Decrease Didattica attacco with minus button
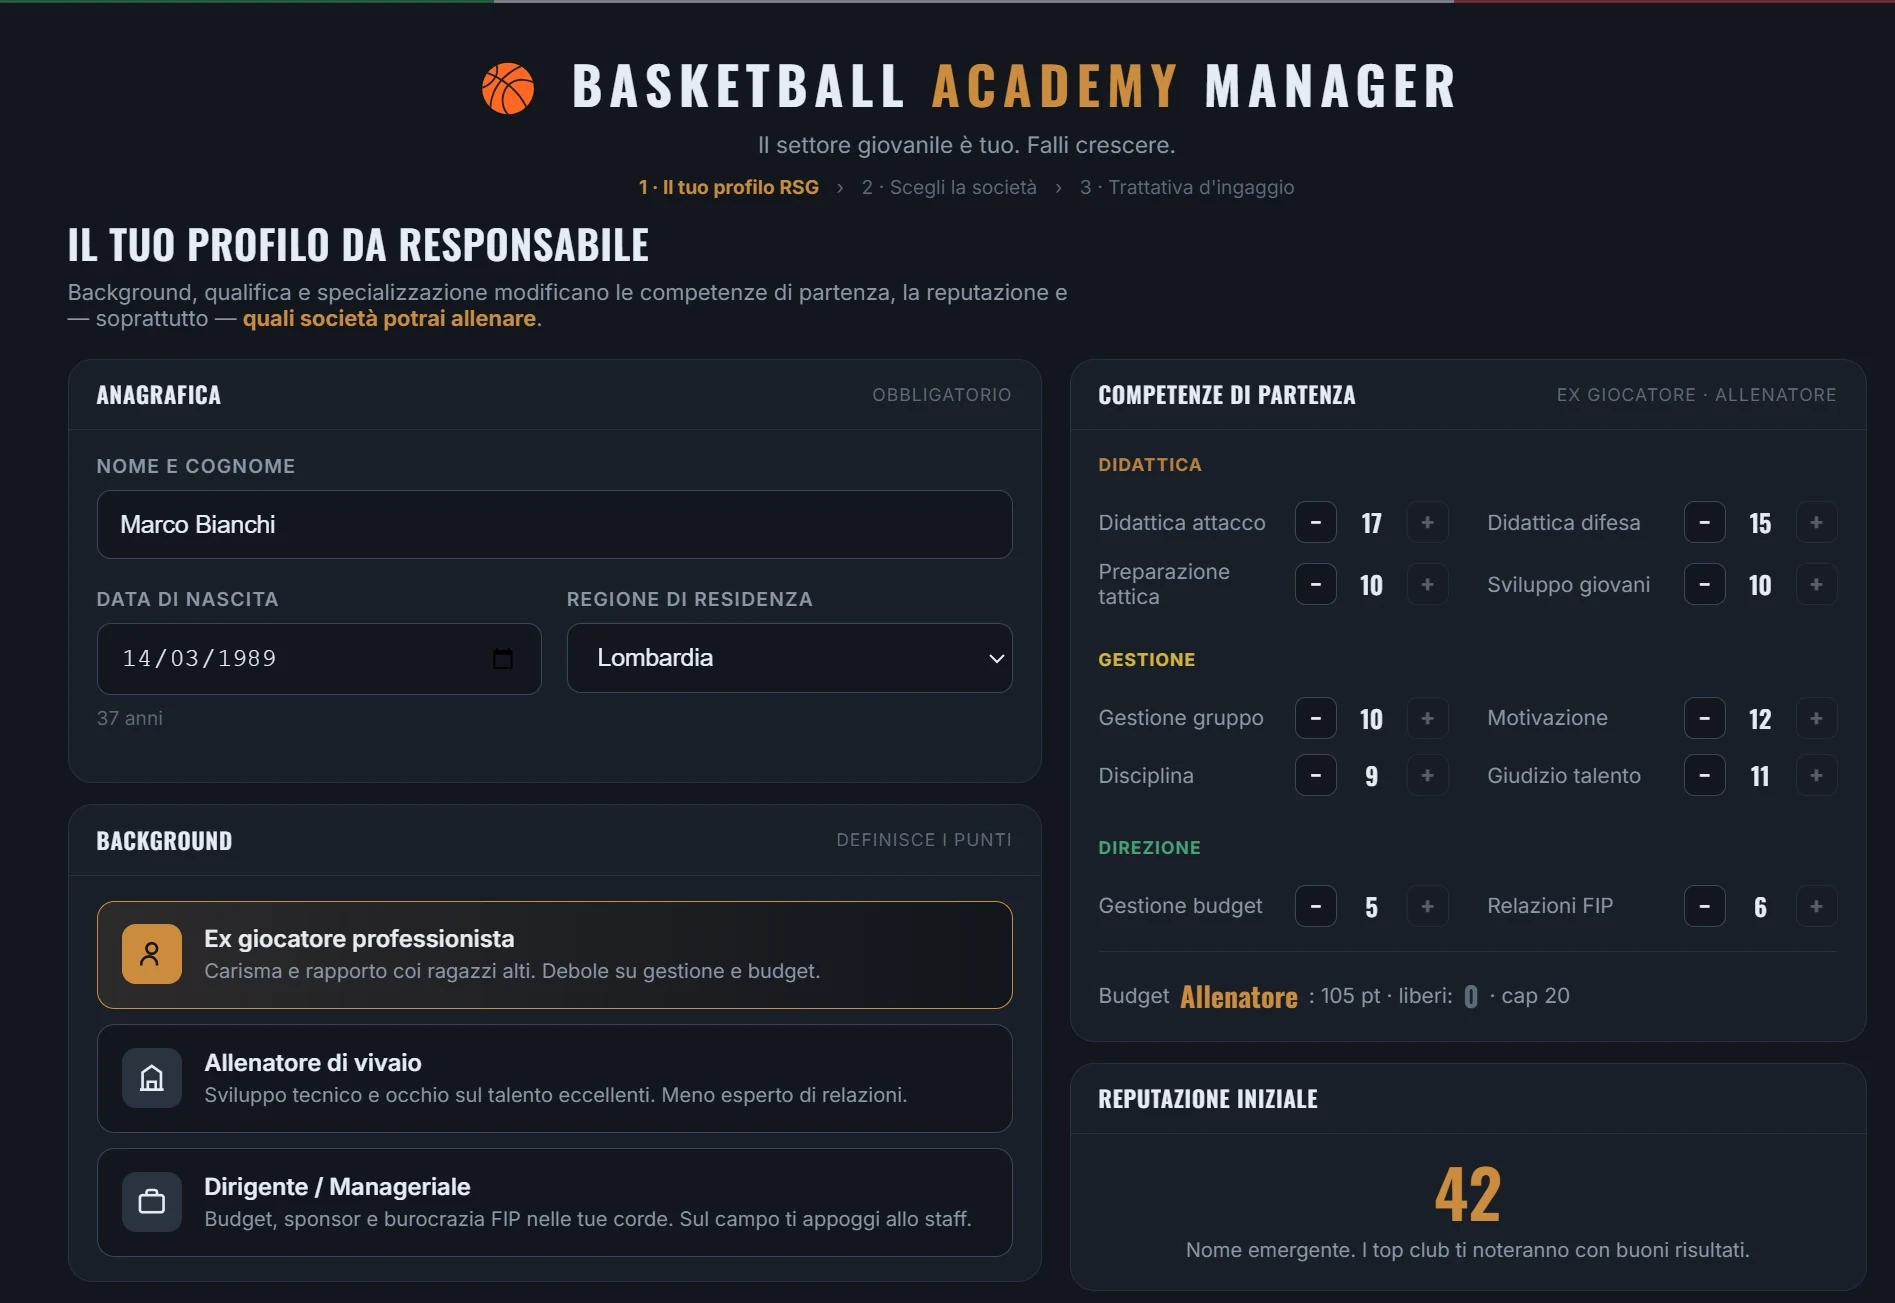Viewport: 1895px width, 1303px height. [1316, 522]
